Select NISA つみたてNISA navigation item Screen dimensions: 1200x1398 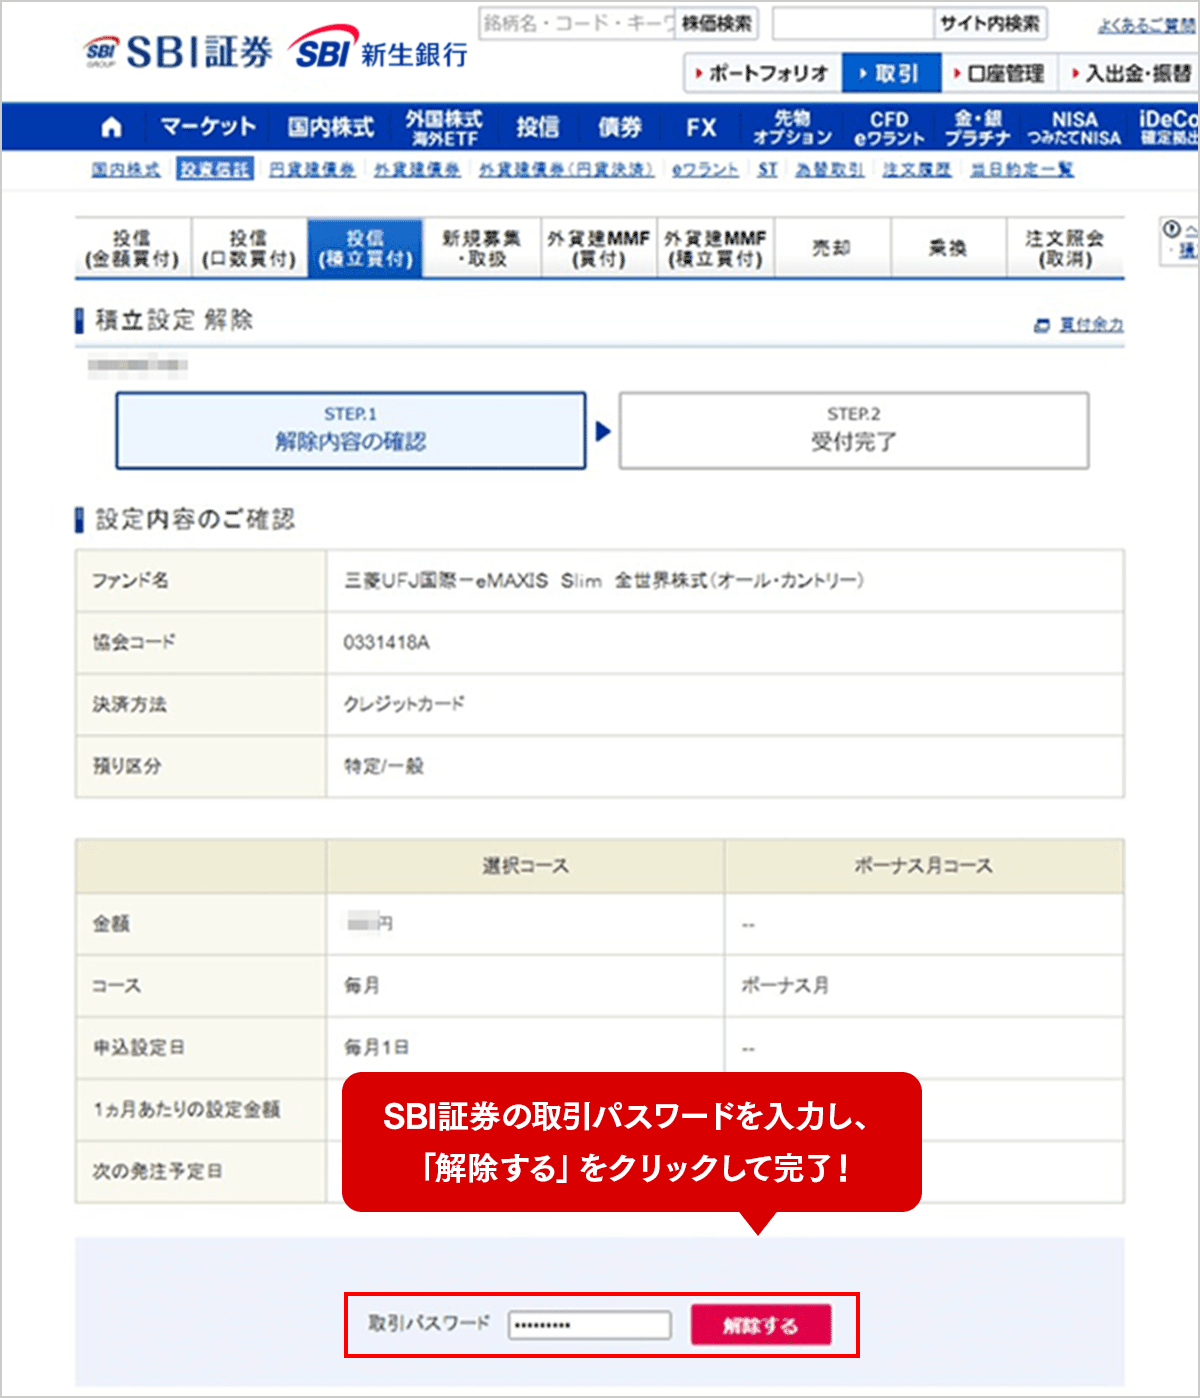click(x=1074, y=128)
